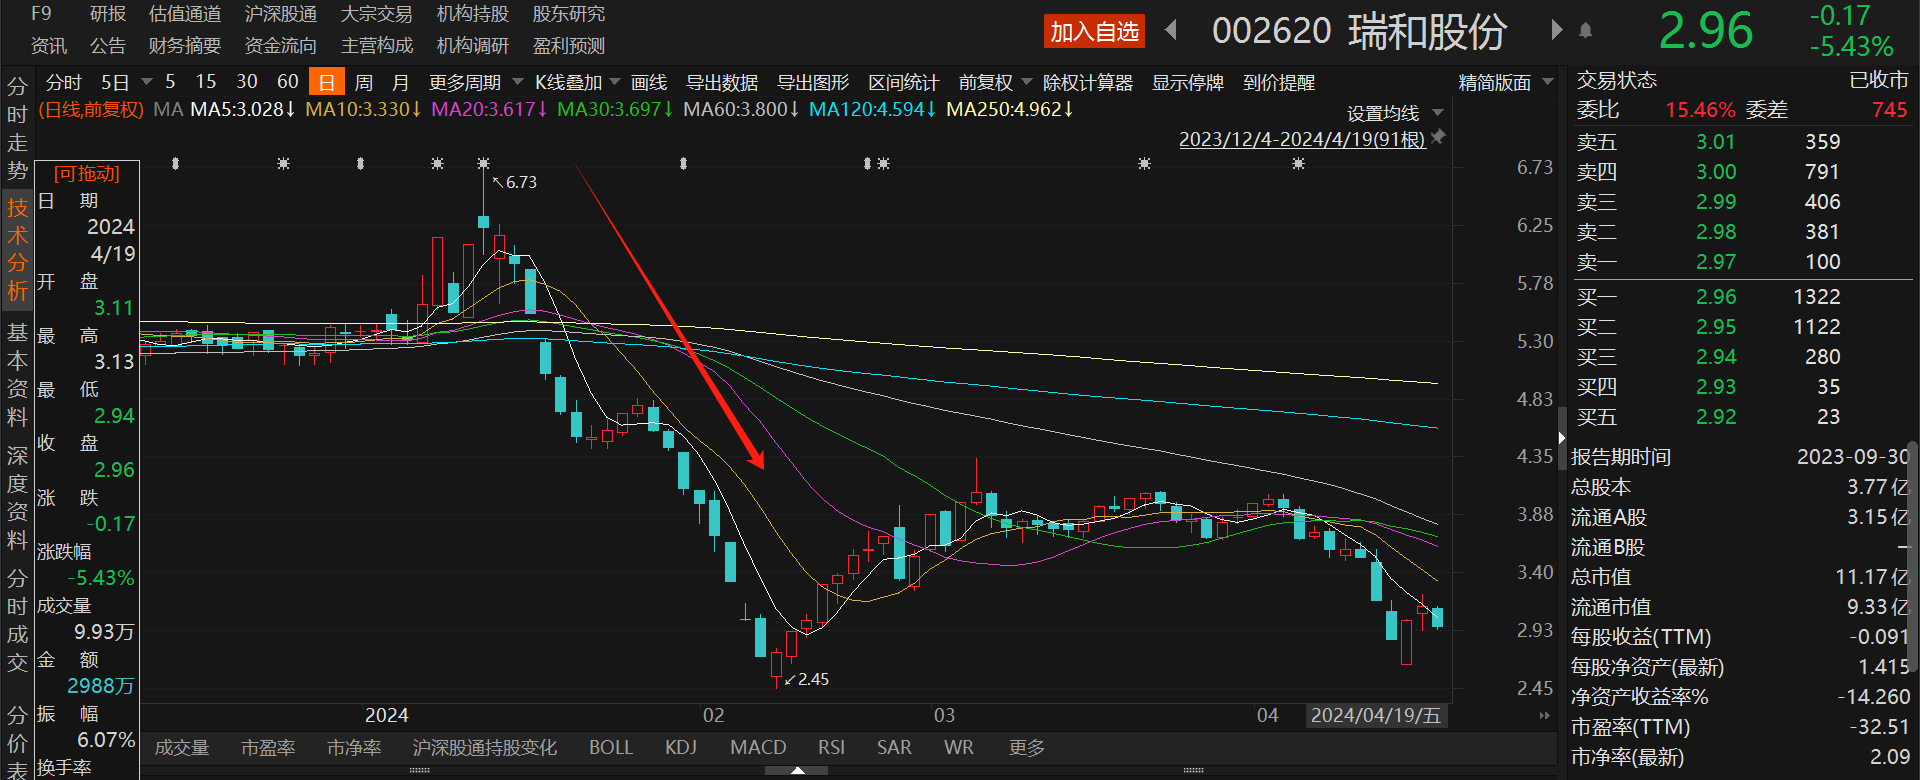Open the 精简版面 layout dropdown

[x=1505, y=83]
